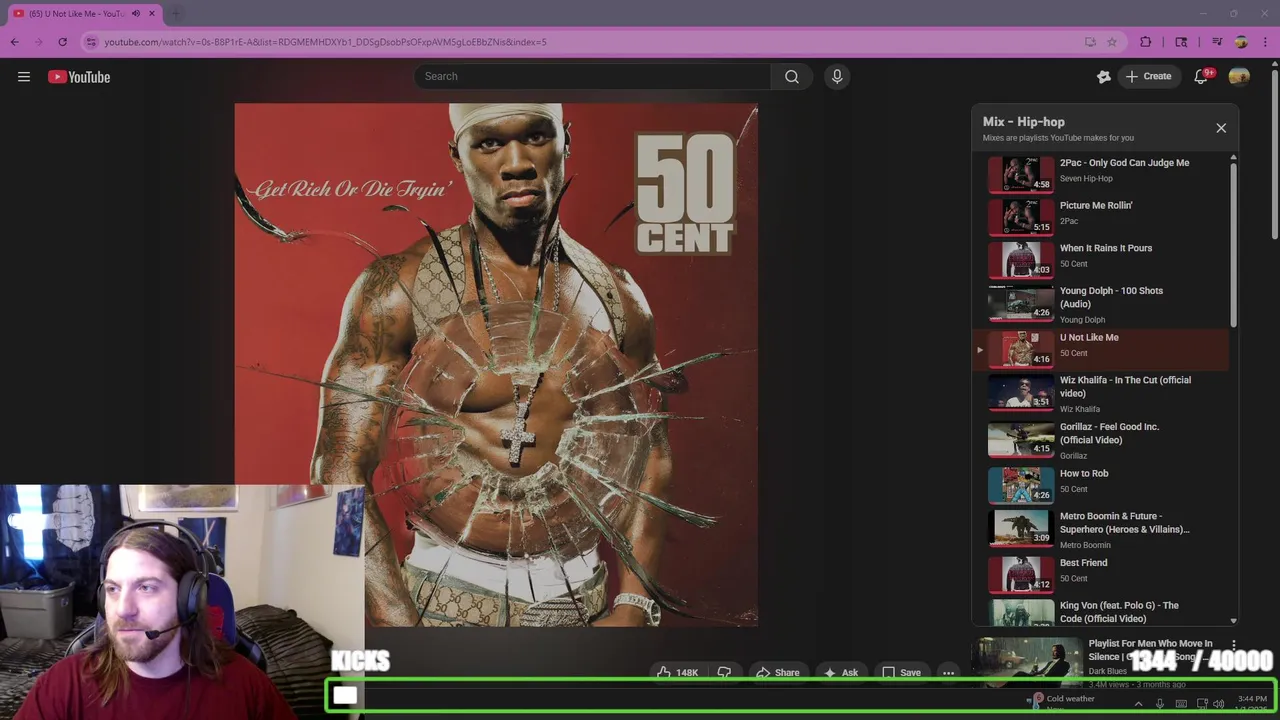The image size is (1280, 720).
Task: Open Playlist For Men Who Move In Silence
Action: coord(1150,650)
